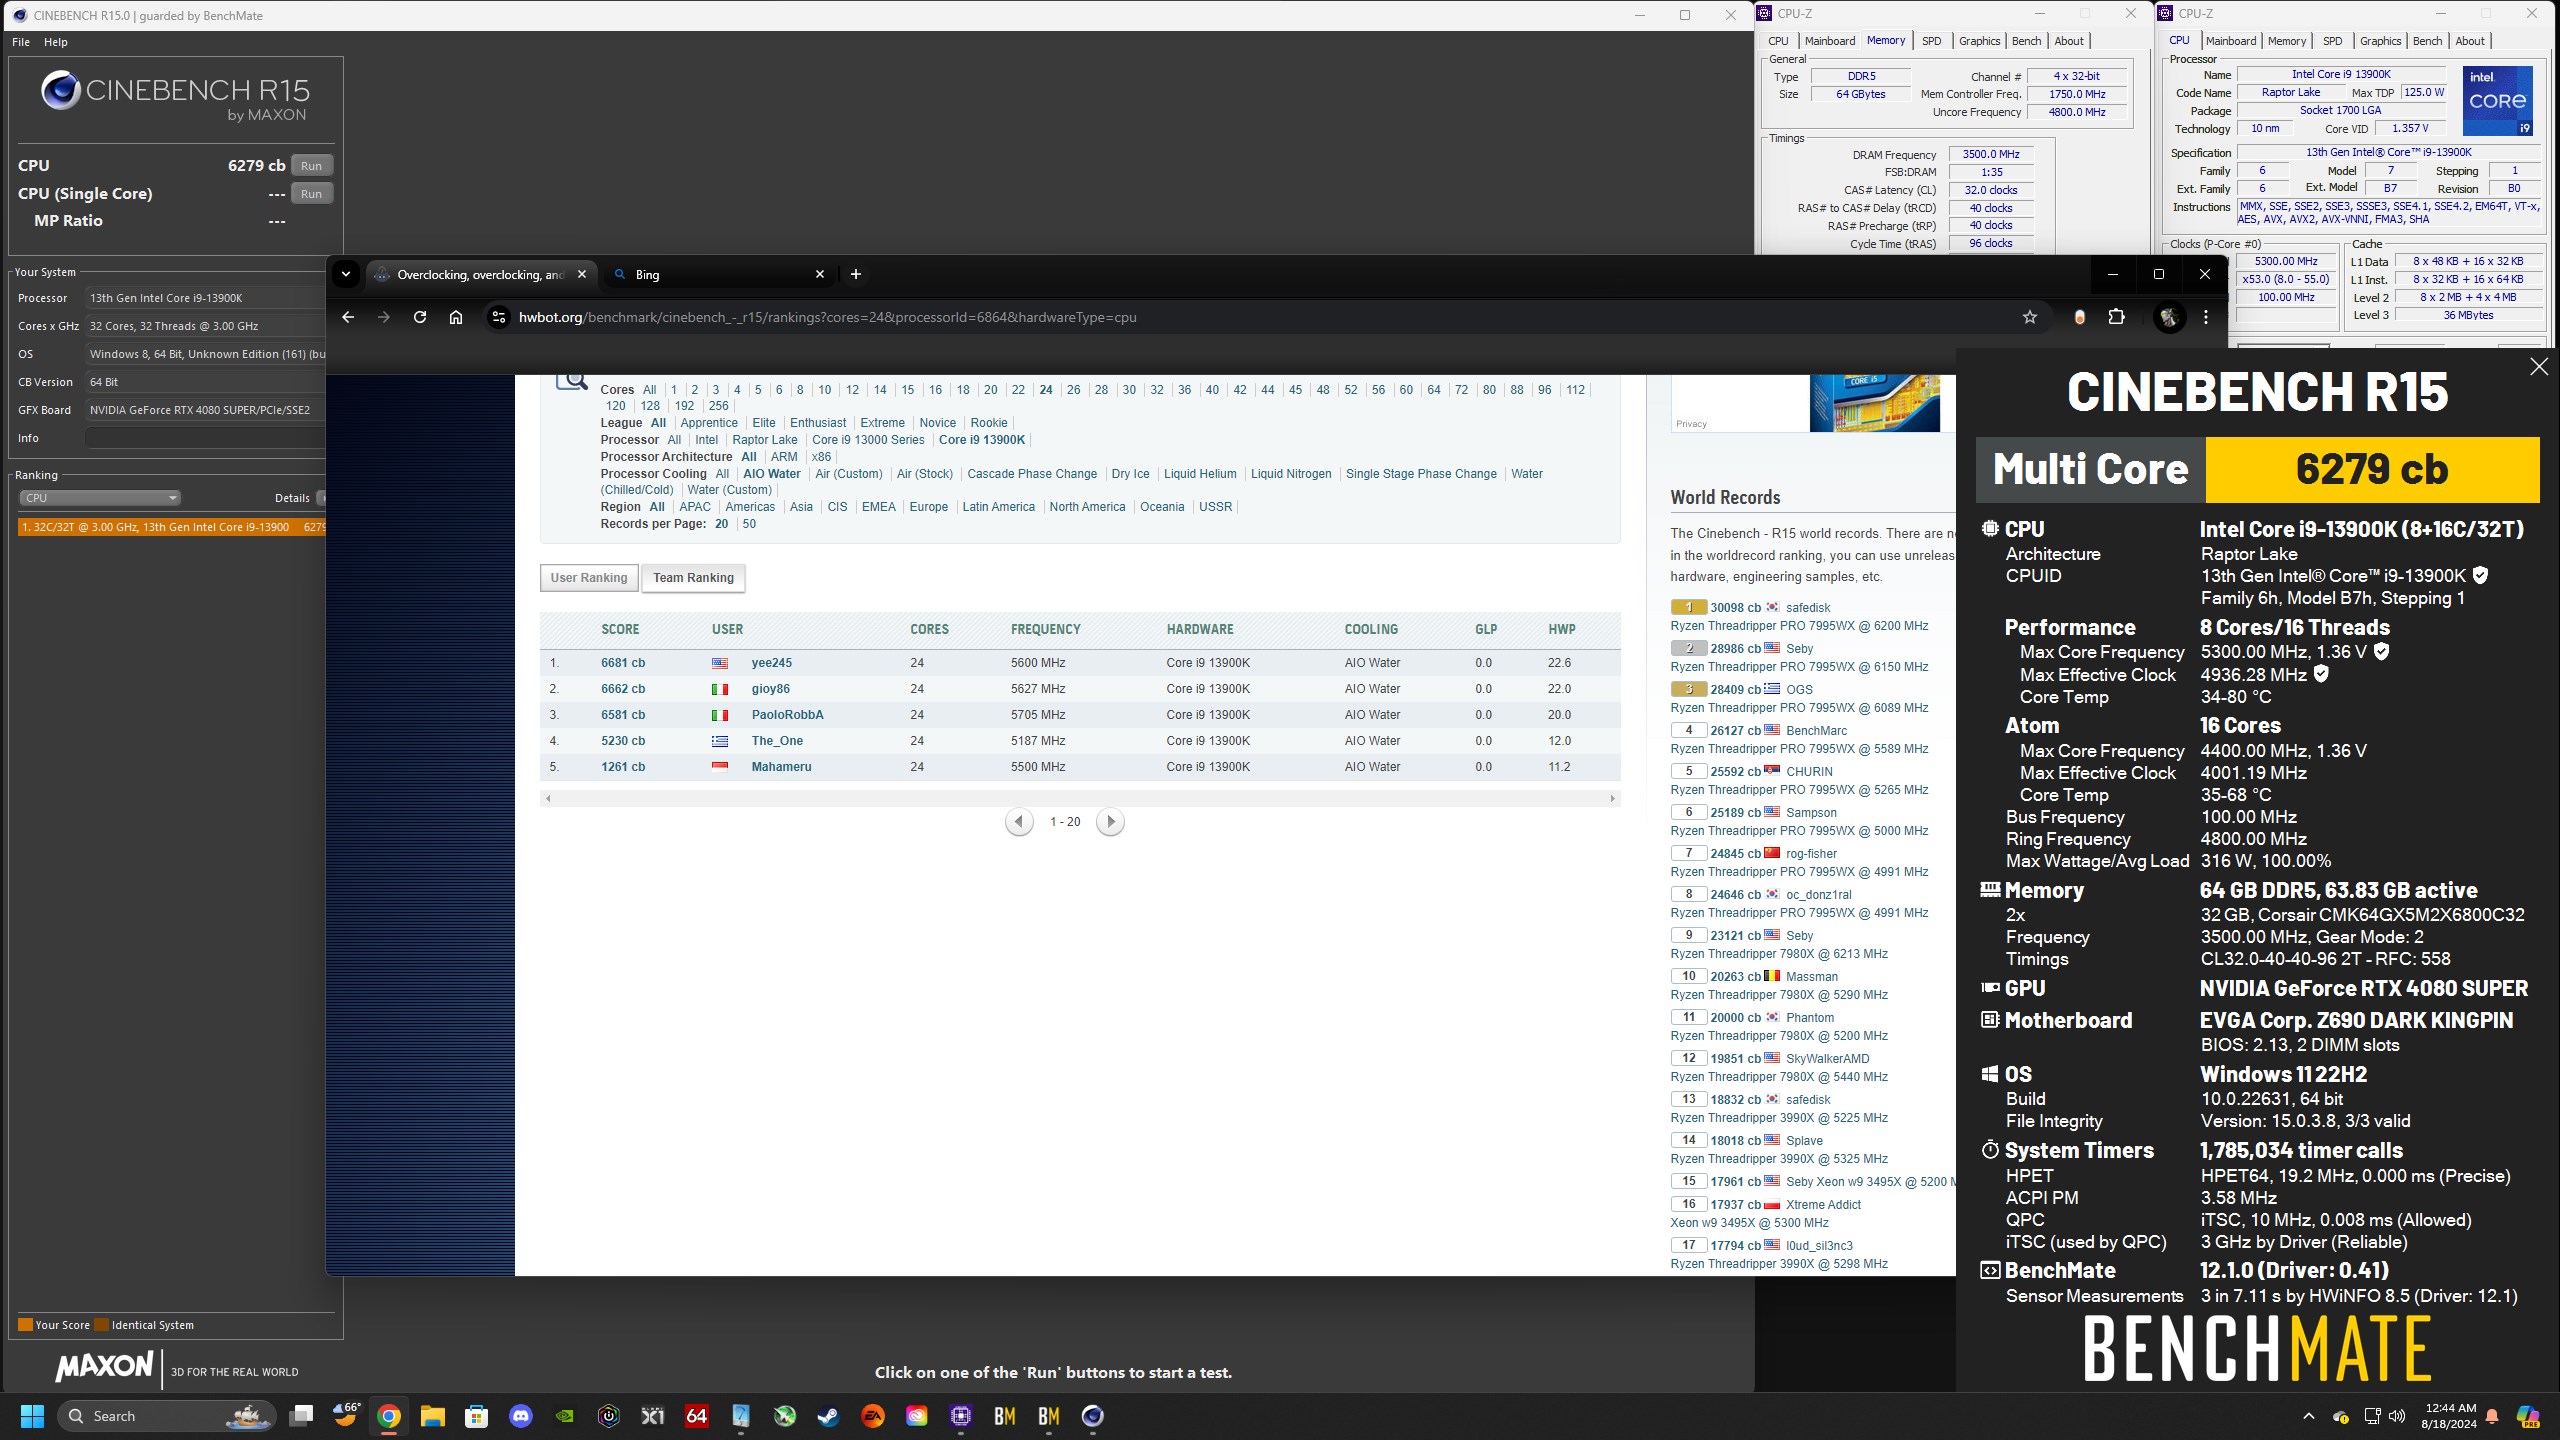
Task: Click the hwbot address bar URL
Action: pos(827,317)
